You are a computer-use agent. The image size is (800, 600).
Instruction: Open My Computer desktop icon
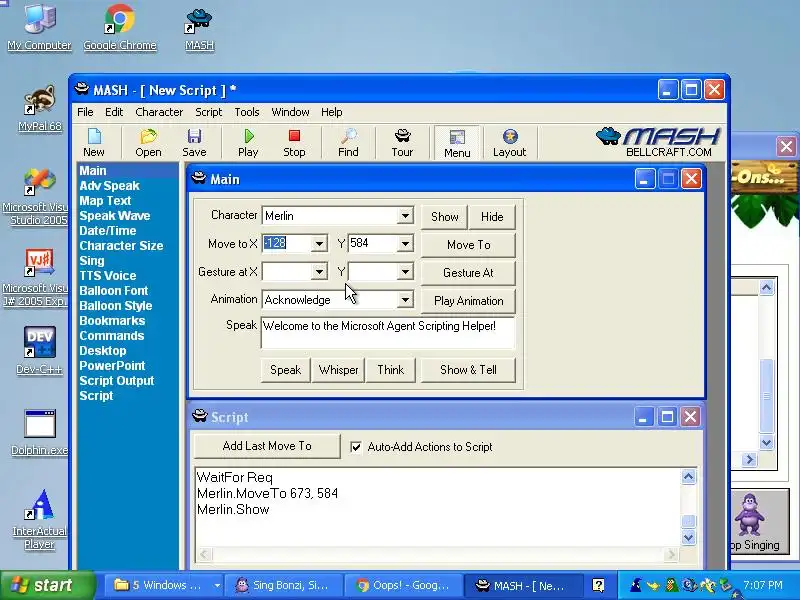click(x=39, y=27)
